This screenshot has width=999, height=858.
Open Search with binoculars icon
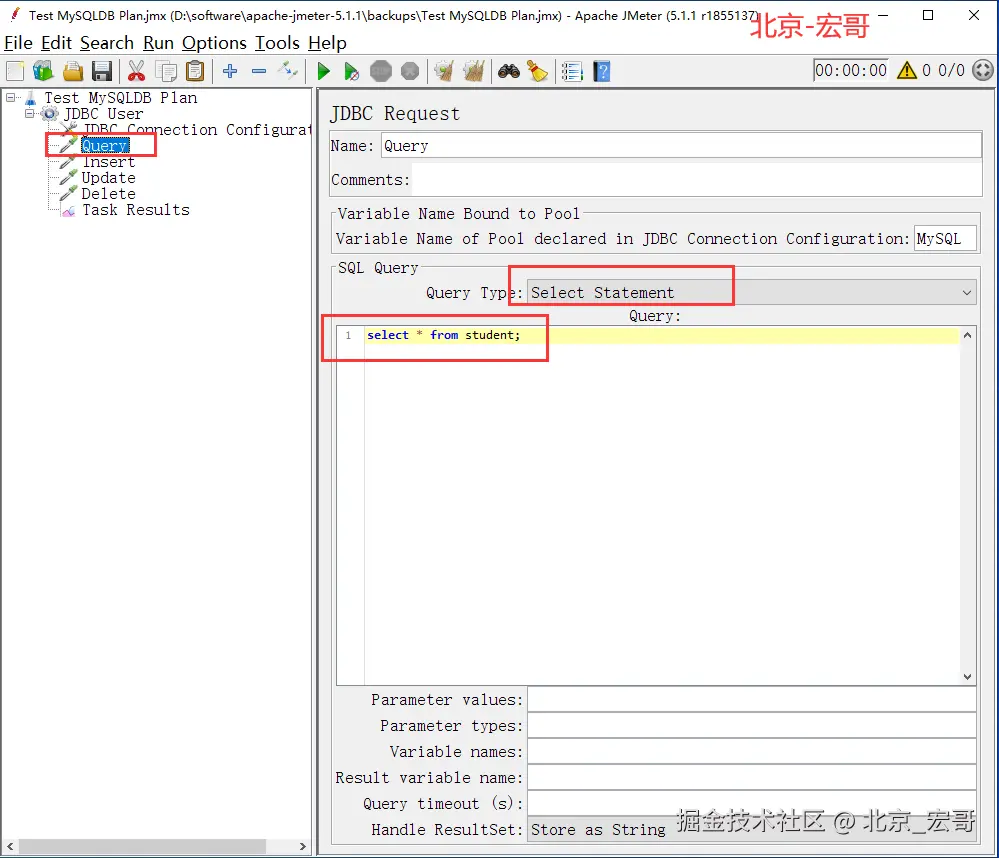pyautogui.click(x=508, y=71)
